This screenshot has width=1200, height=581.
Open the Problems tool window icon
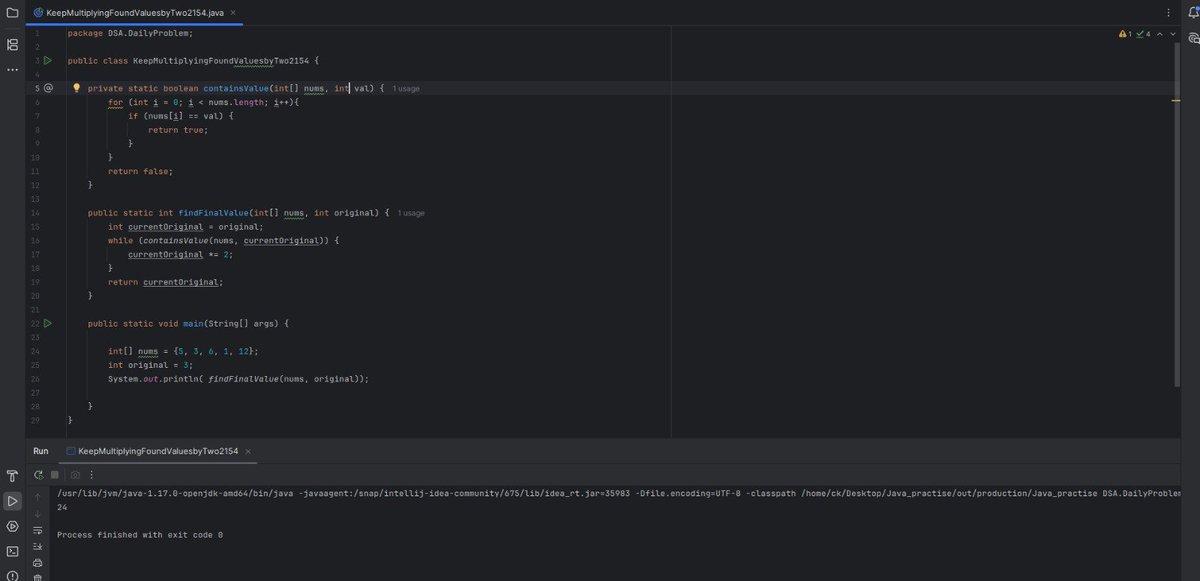(12, 575)
